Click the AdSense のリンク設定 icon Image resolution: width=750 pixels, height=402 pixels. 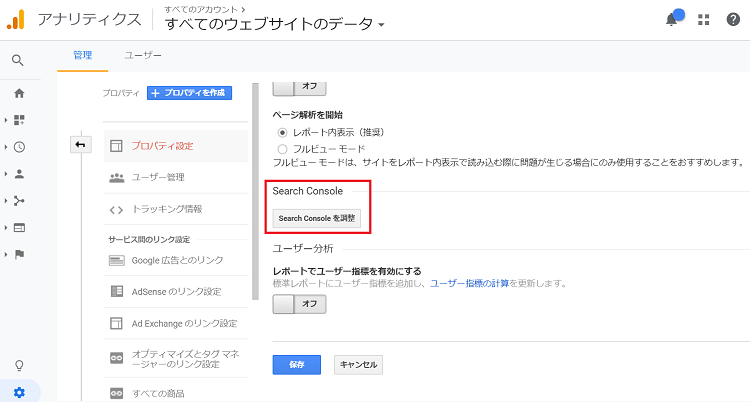tap(116, 291)
